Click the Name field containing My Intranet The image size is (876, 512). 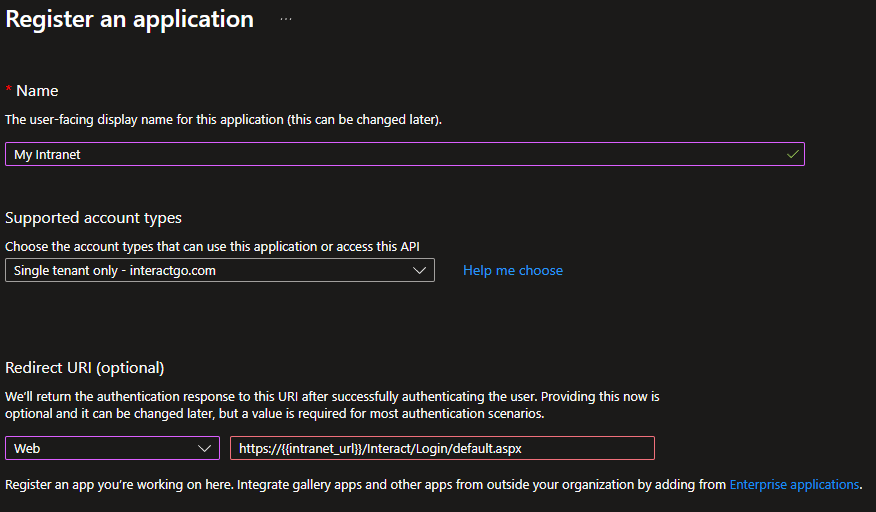[x=404, y=154]
